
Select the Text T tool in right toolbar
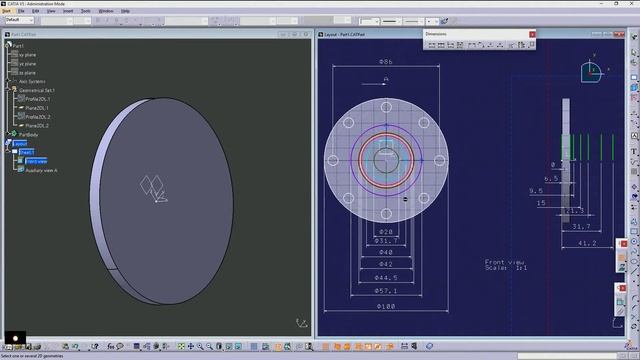point(634,151)
